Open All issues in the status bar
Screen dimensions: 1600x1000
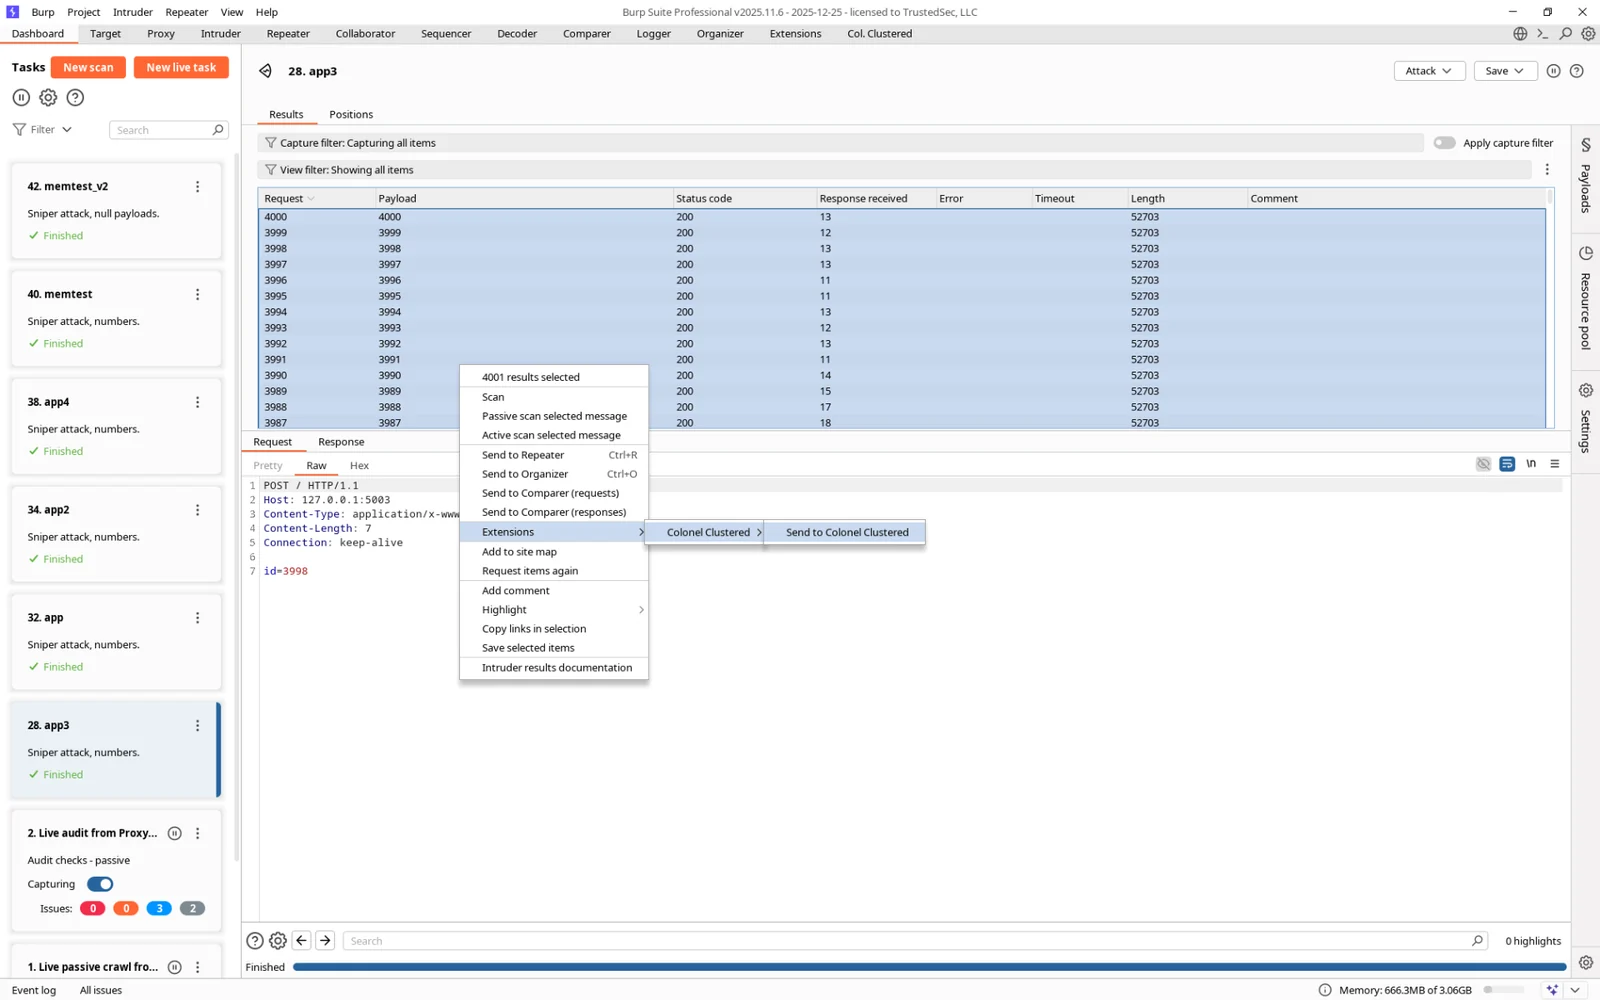pos(101,990)
